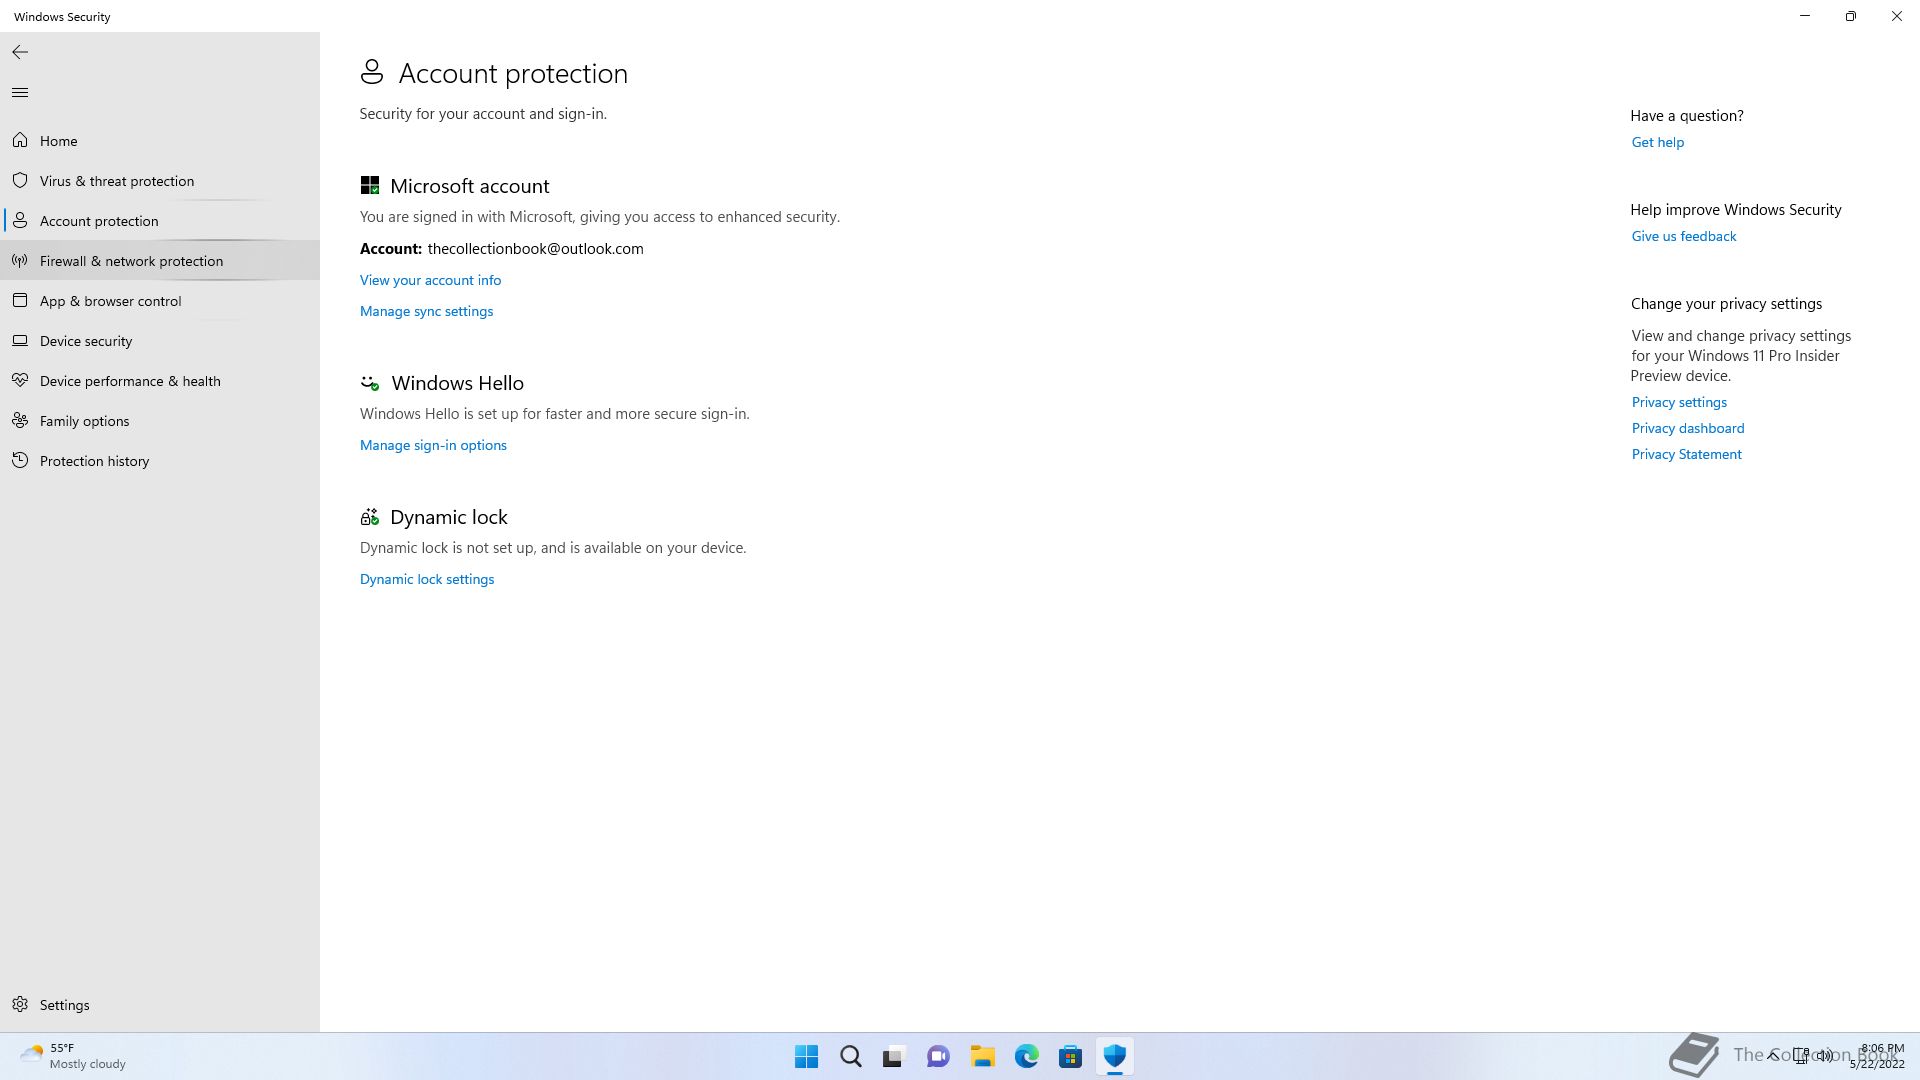The height and width of the screenshot is (1080, 1920).
Task: Click the Device performance heart icon
Action: click(x=20, y=381)
